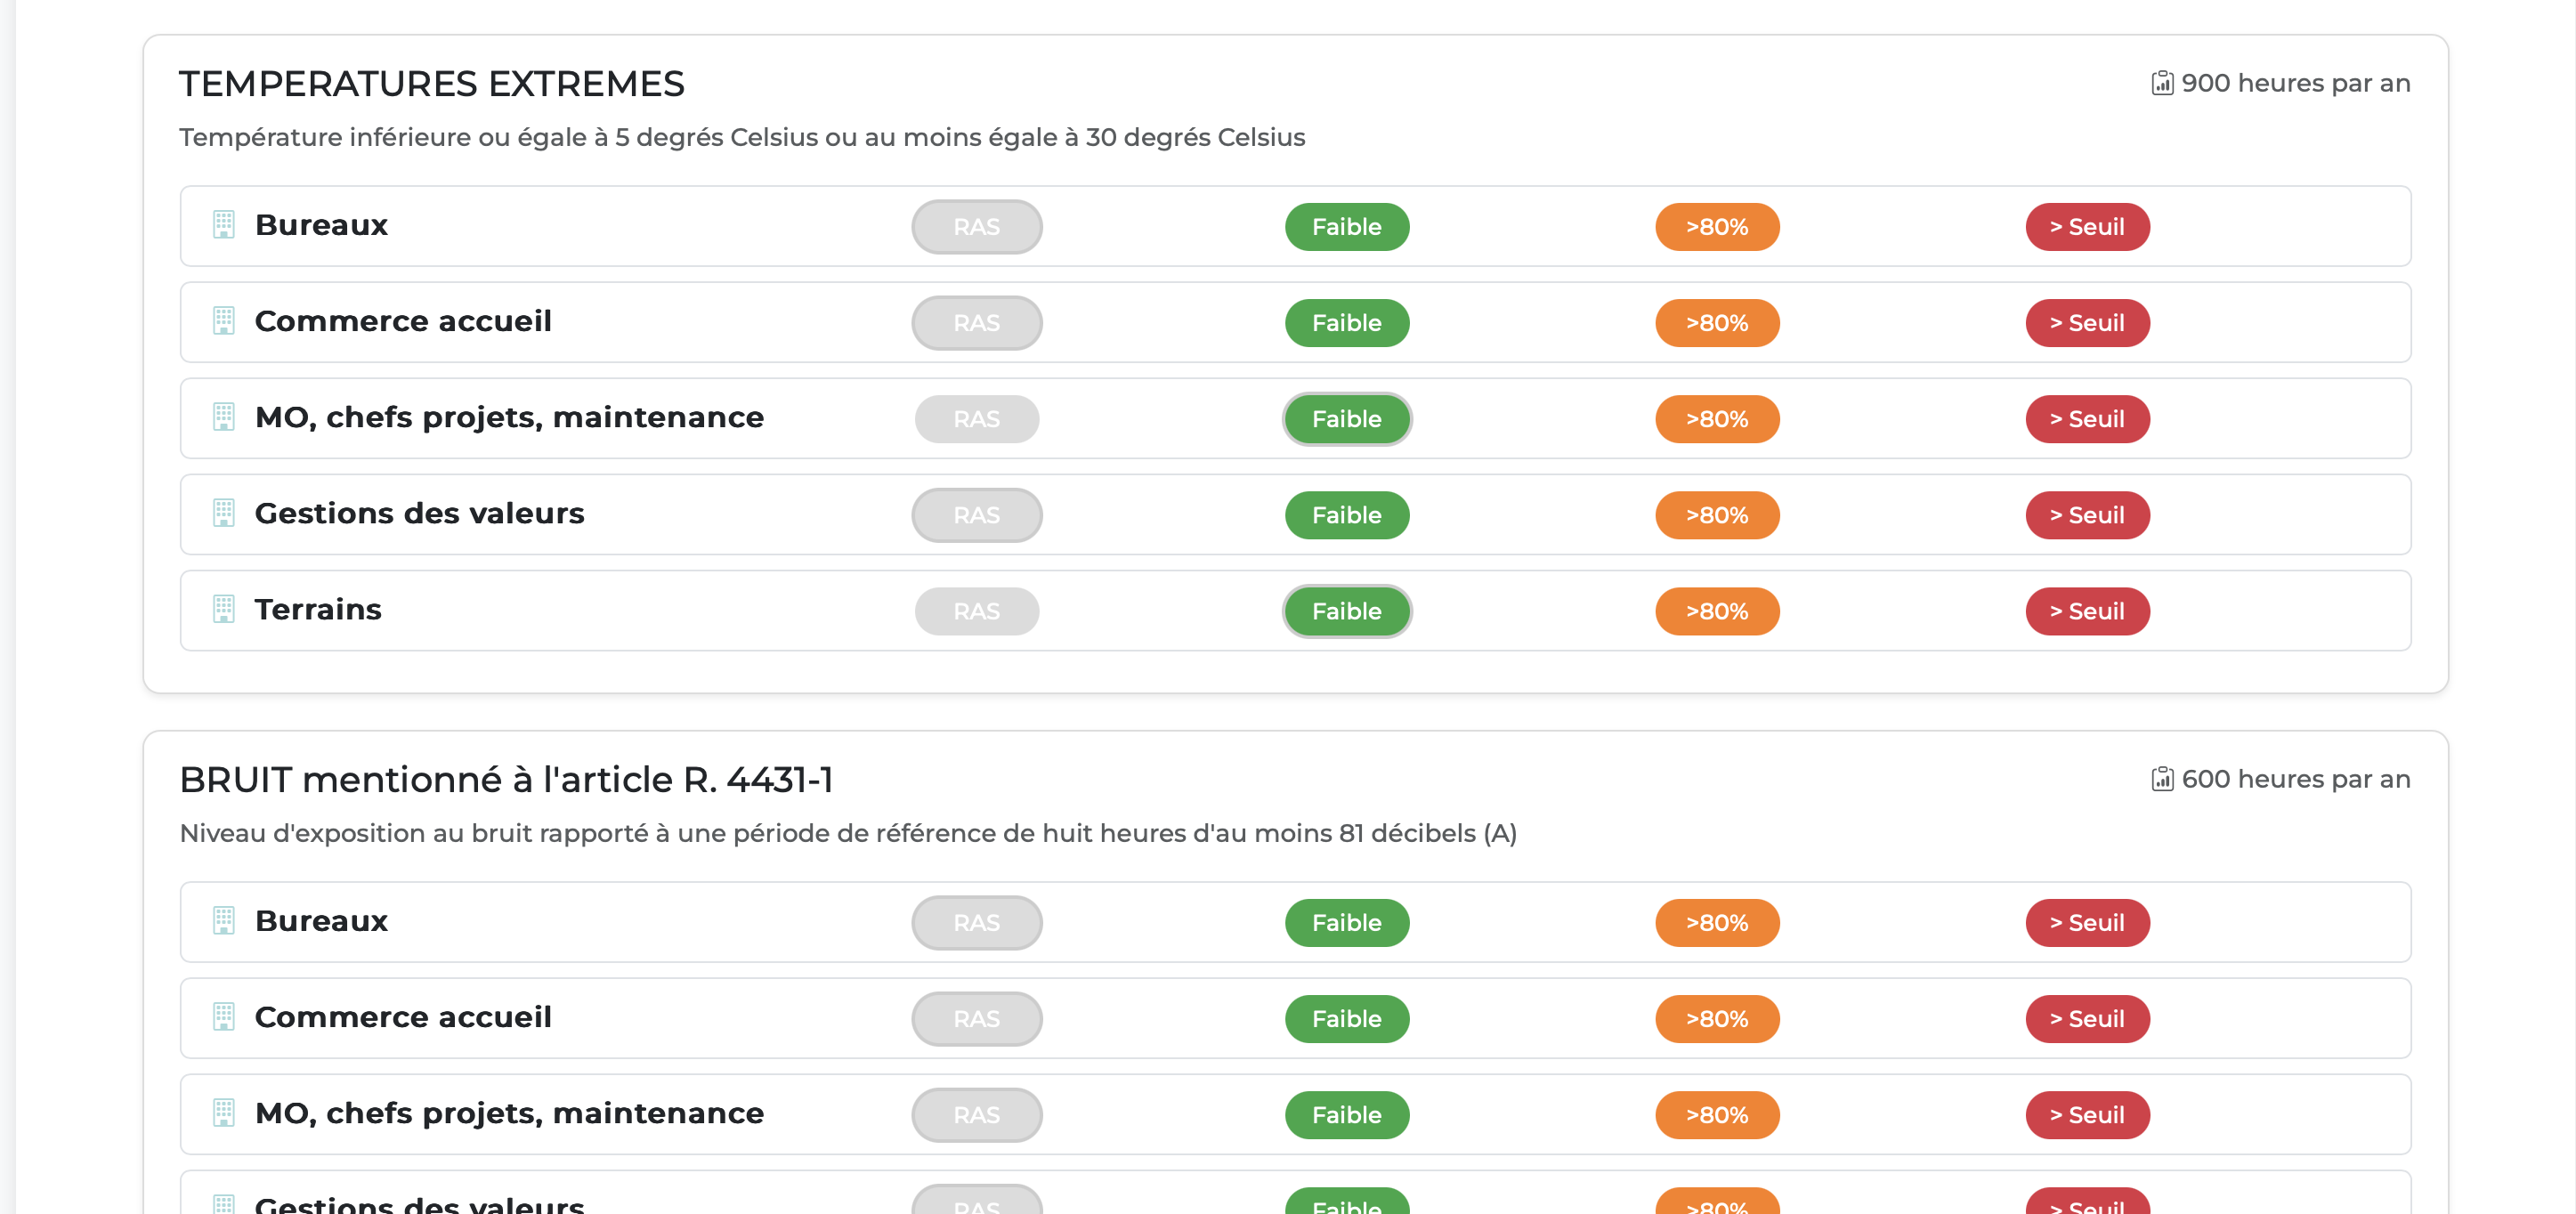This screenshot has height=1214, width=2576.
Task: Select > Seuil for Bureaux in Bruit section
Action: click(x=2087, y=923)
